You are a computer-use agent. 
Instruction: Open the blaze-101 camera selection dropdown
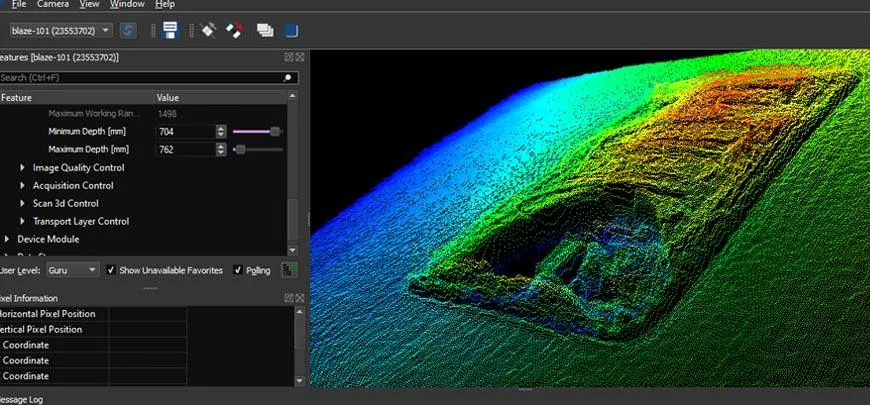click(61, 31)
